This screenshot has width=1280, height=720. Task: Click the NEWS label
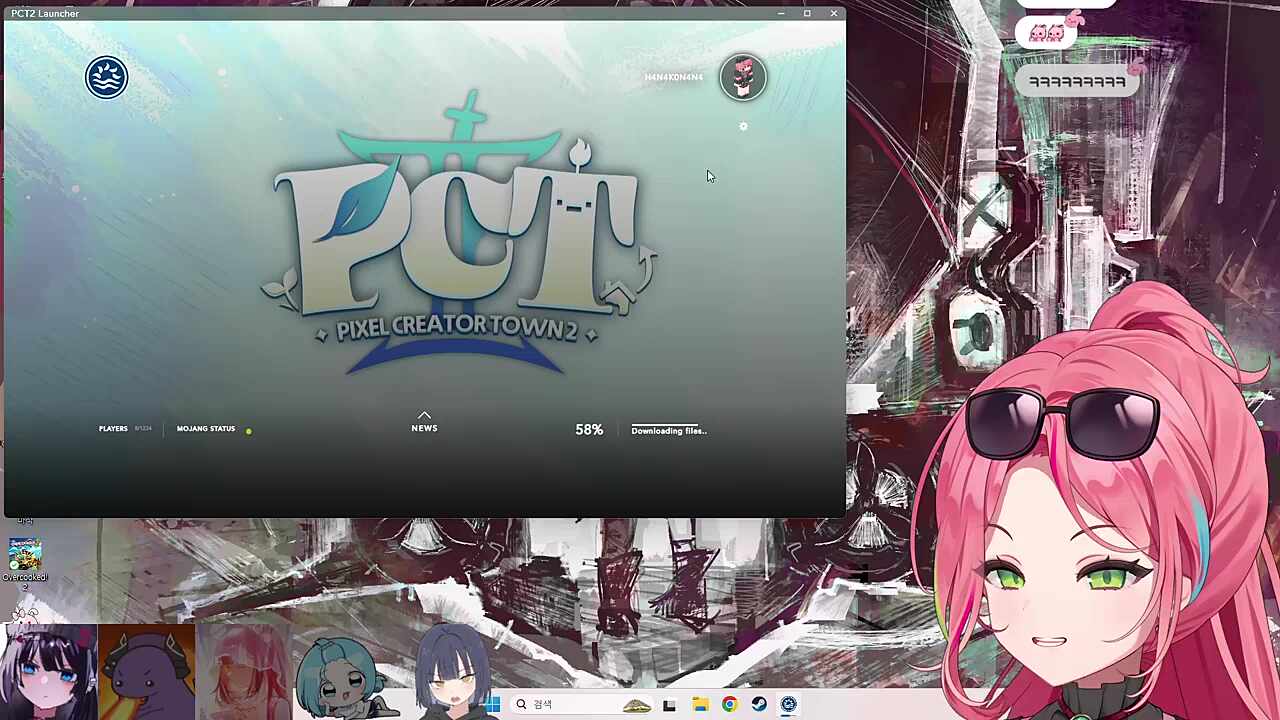click(424, 429)
